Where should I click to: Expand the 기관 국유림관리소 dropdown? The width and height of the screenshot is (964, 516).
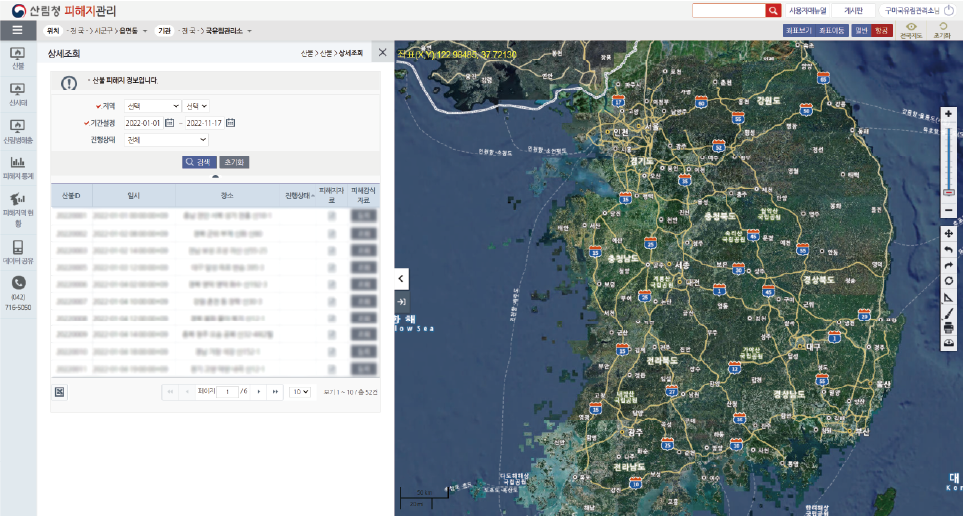tap(250, 31)
